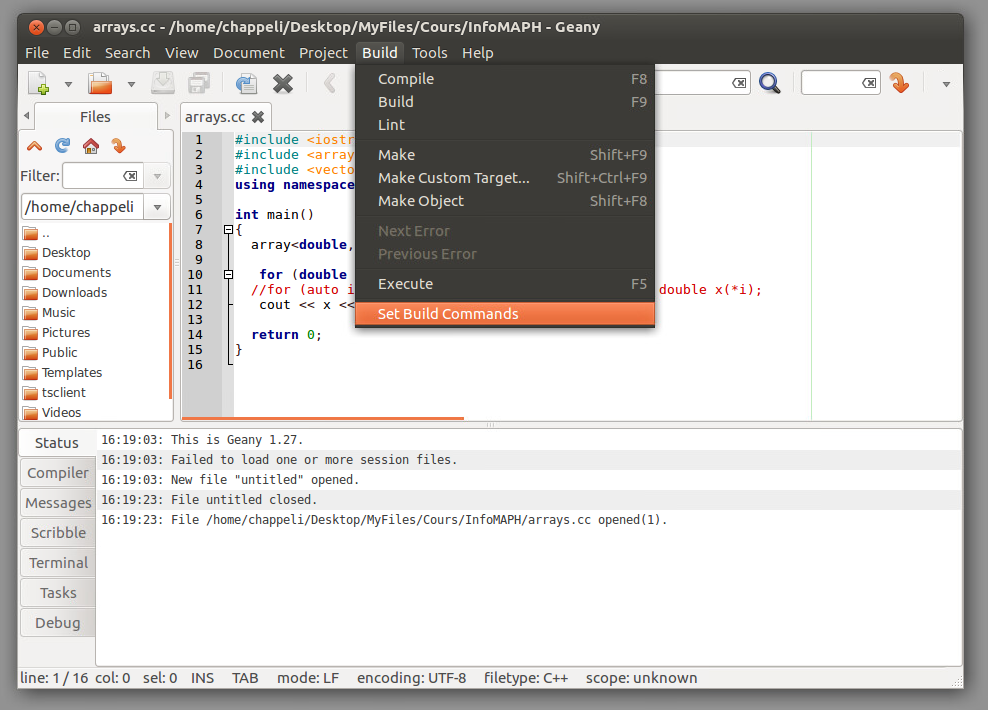Image resolution: width=988 pixels, height=710 pixels.
Task: Select the Videos folder
Action: pyautogui.click(x=96, y=413)
